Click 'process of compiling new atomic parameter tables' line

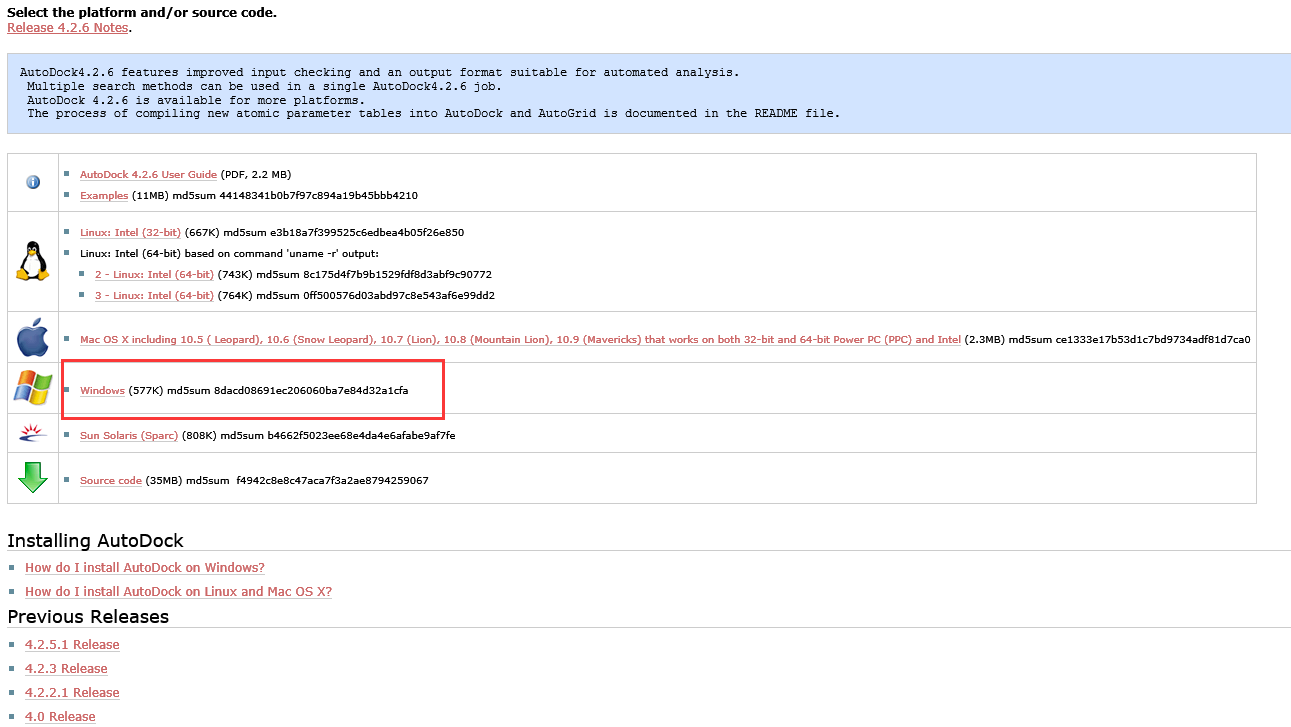(x=434, y=114)
